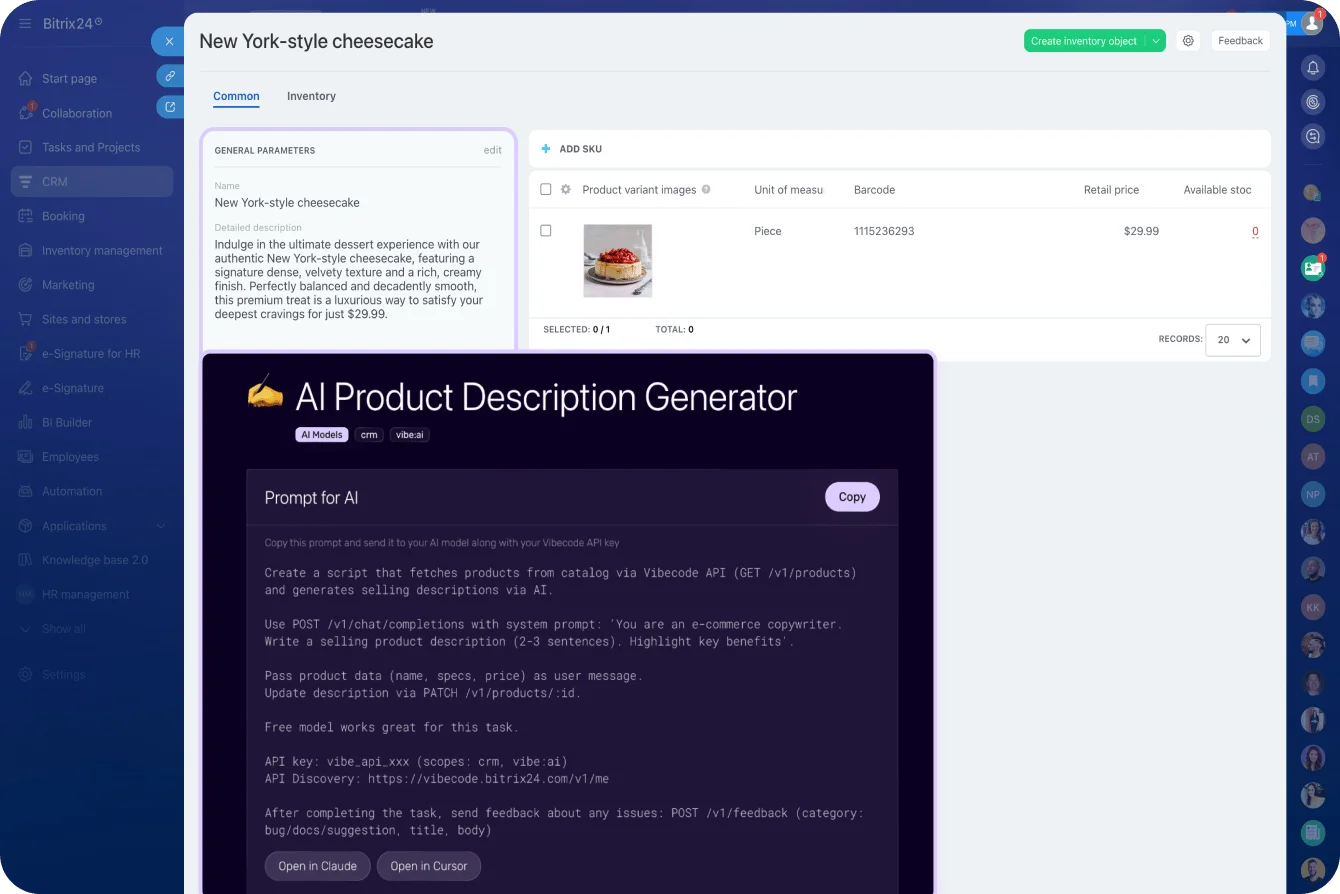Click edit link in General Parameters
The height and width of the screenshot is (894, 1340).
point(493,150)
